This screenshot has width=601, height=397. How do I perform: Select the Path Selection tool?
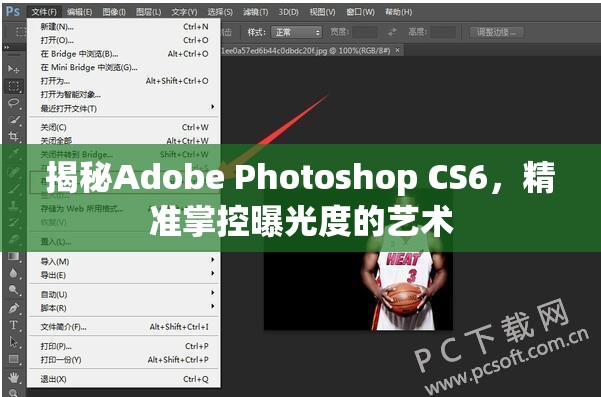point(13,342)
